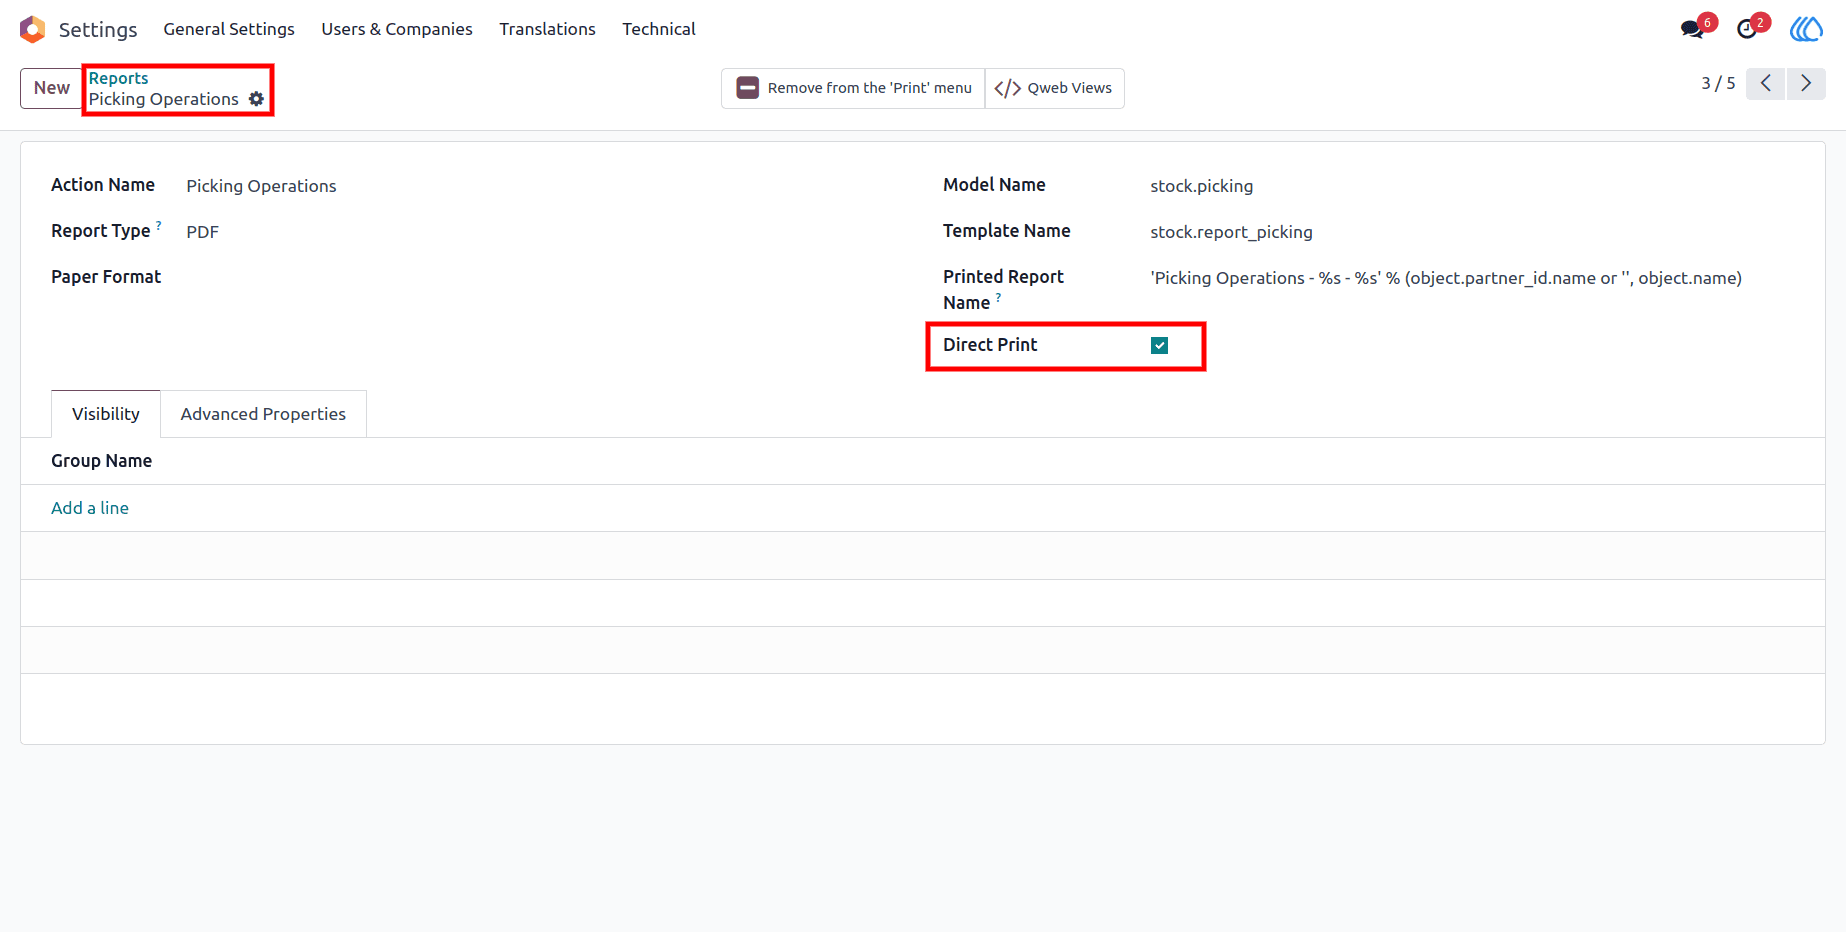Toggle the Direct Print checkbox
Screen dimensions: 1846x932
coord(1160,345)
